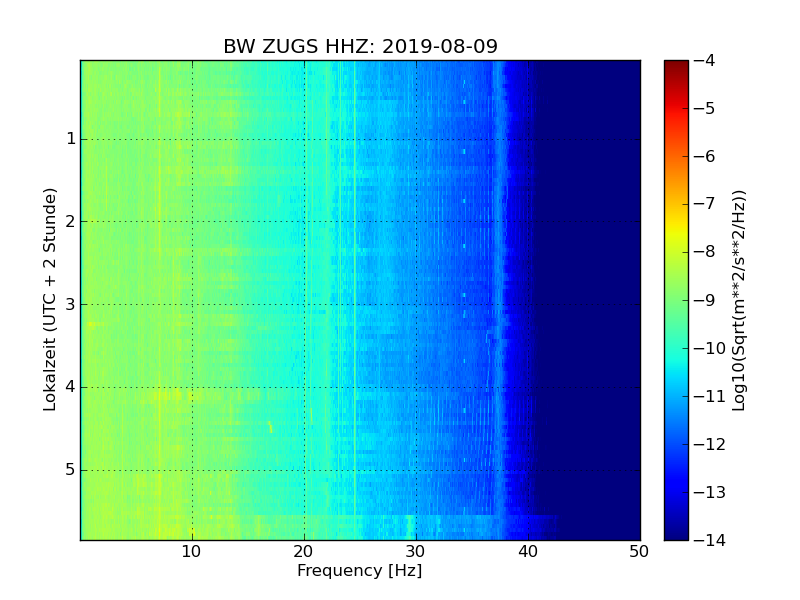This screenshot has width=800, height=600.
Task: Click the y-axis tick label 1
Action: click(x=71, y=139)
